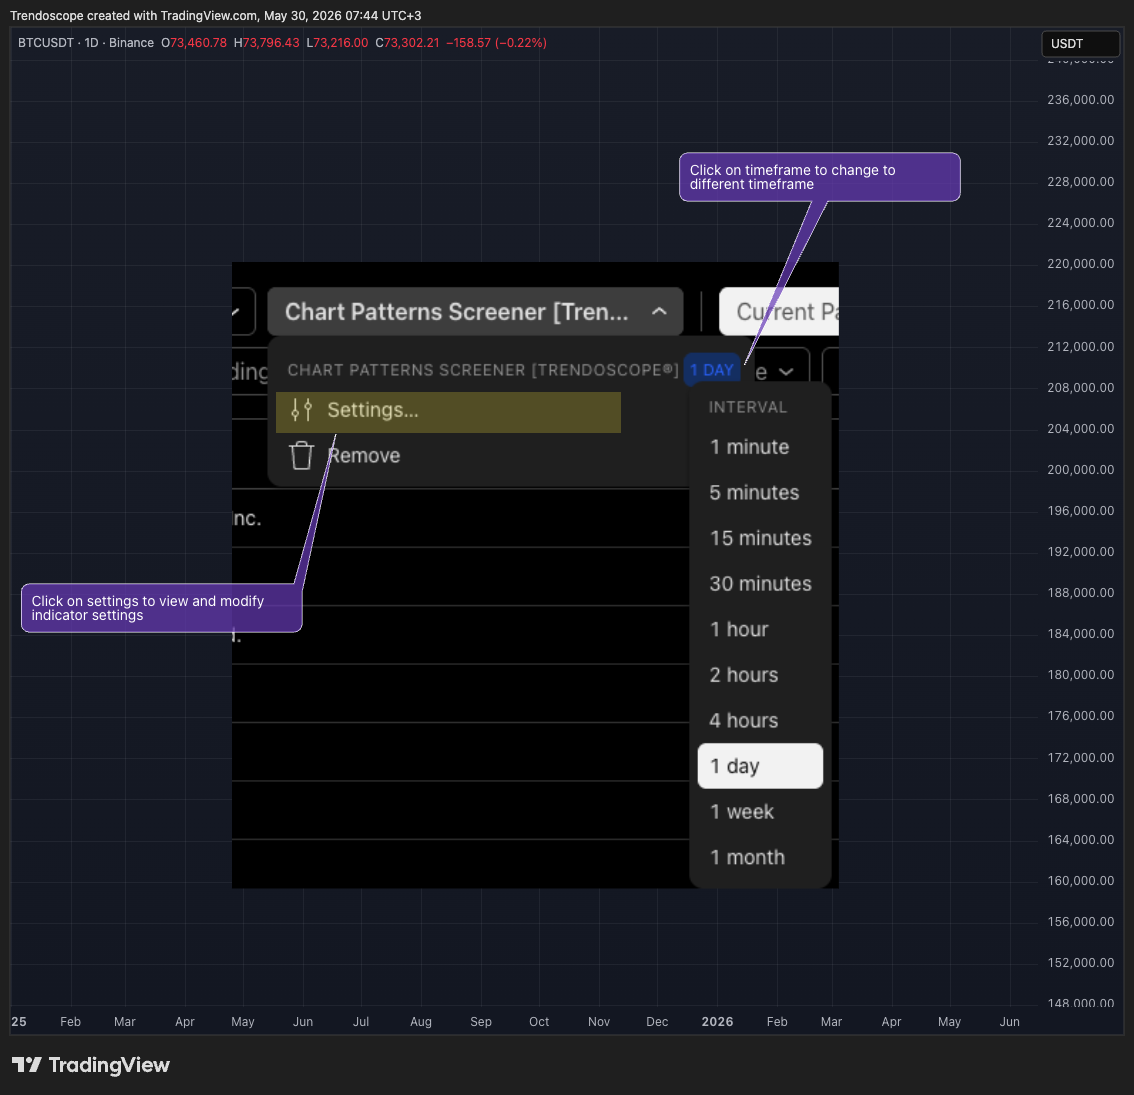
Task: Click the 1 DAY timeframe badge
Action: (x=712, y=370)
